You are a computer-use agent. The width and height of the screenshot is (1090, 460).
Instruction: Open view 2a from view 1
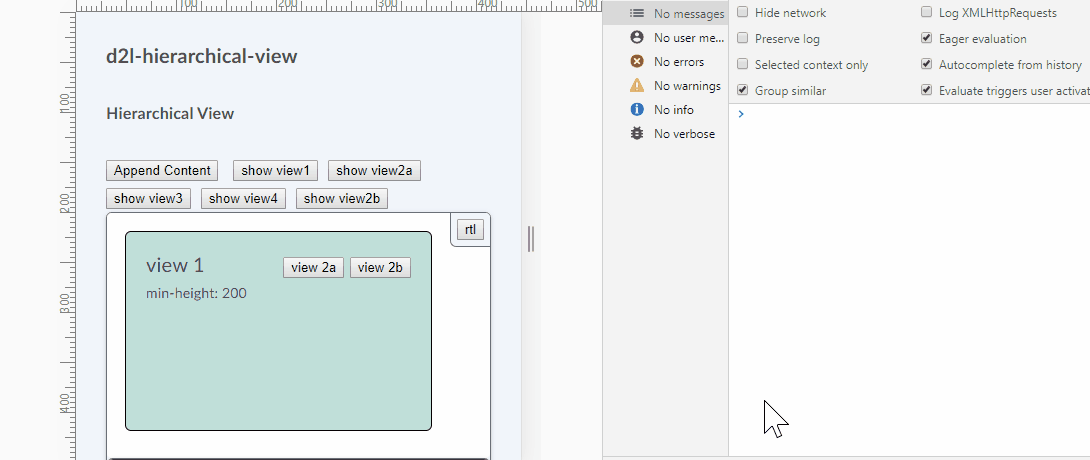(x=314, y=268)
